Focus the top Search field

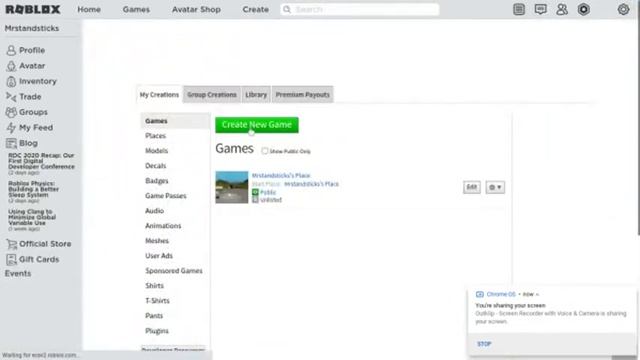coord(360,9)
